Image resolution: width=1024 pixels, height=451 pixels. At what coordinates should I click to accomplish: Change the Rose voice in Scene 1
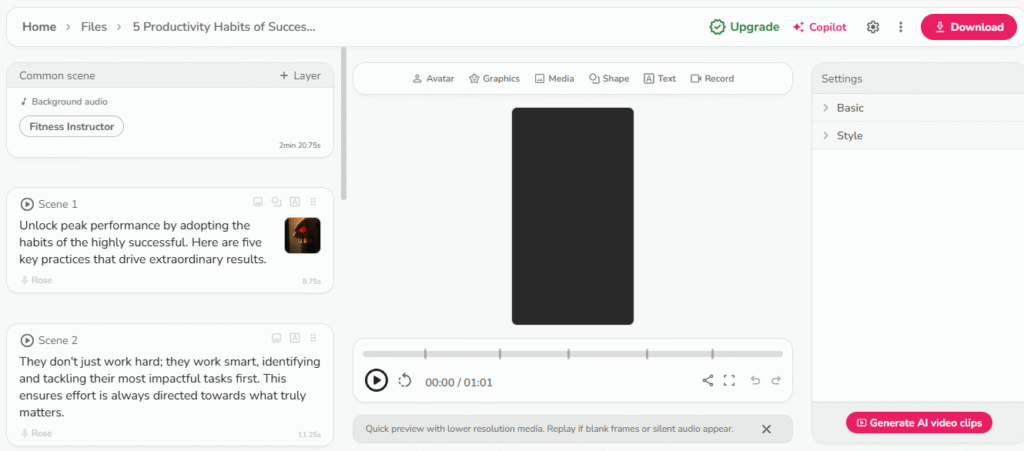tap(37, 280)
